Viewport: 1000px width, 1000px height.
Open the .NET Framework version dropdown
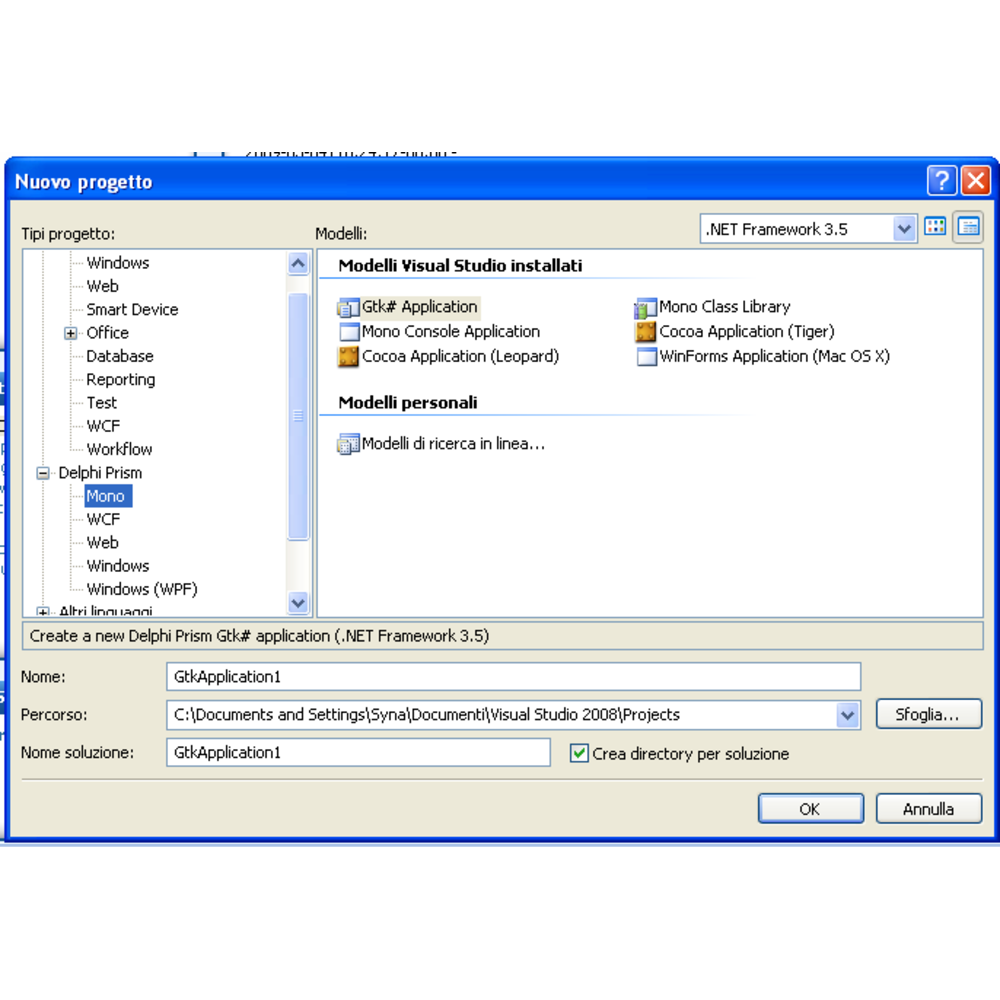904,229
